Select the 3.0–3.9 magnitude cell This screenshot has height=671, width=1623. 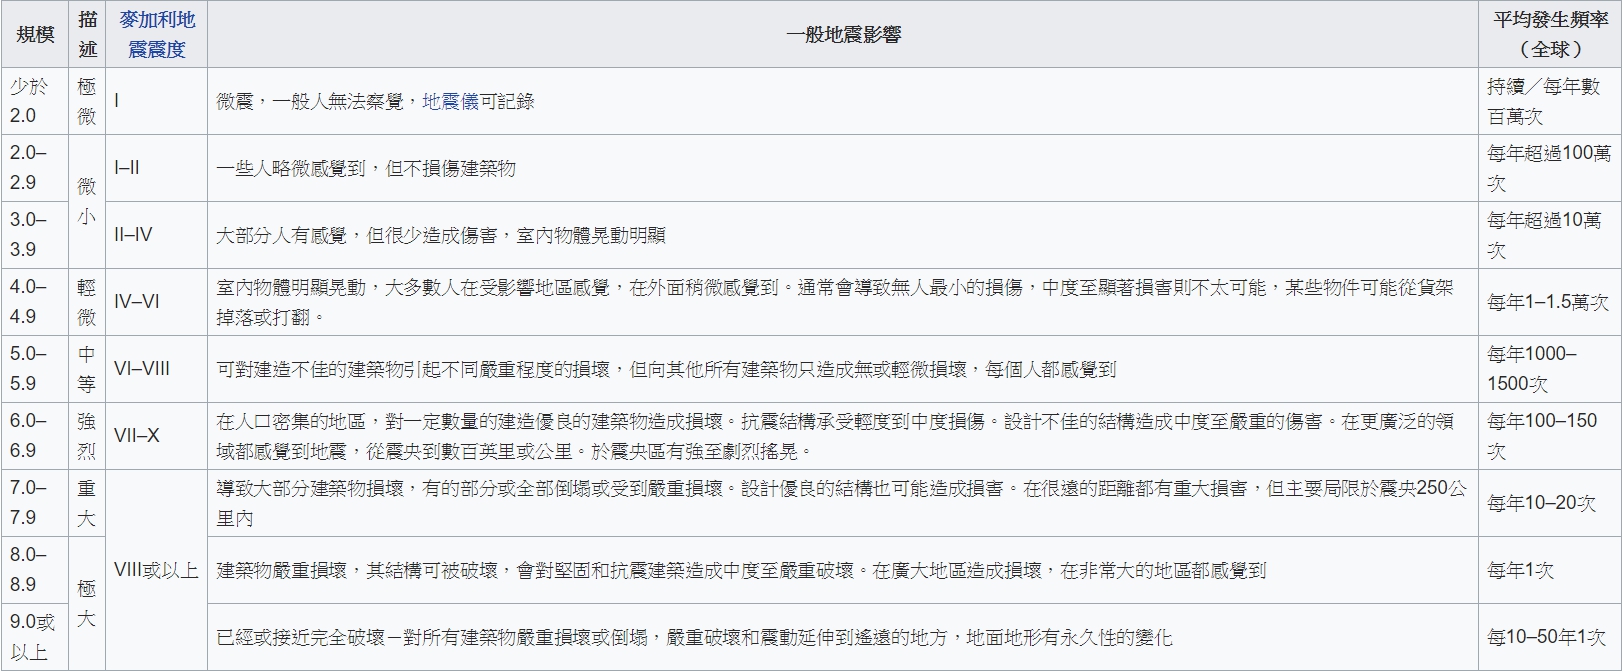point(35,235)
